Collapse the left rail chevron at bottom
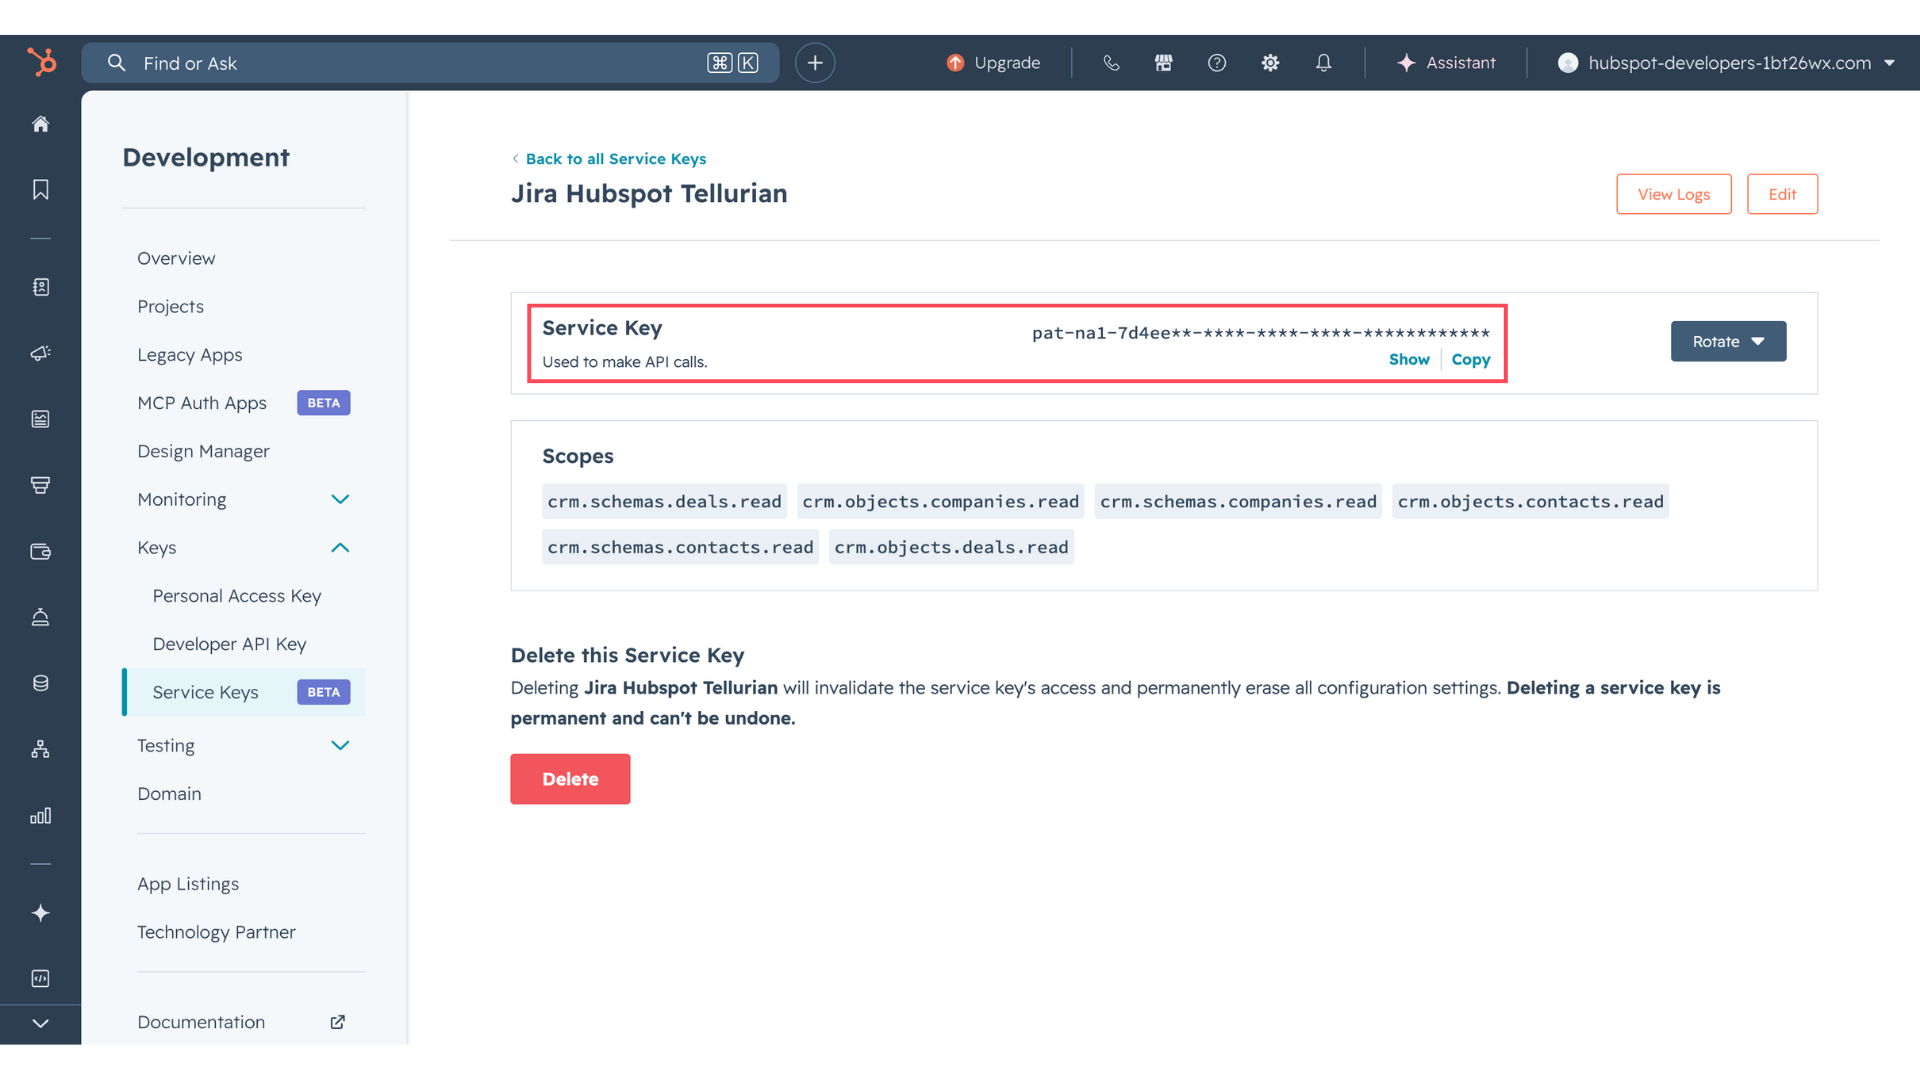Screen dimensions: 1920x1080 point(40,1024)
